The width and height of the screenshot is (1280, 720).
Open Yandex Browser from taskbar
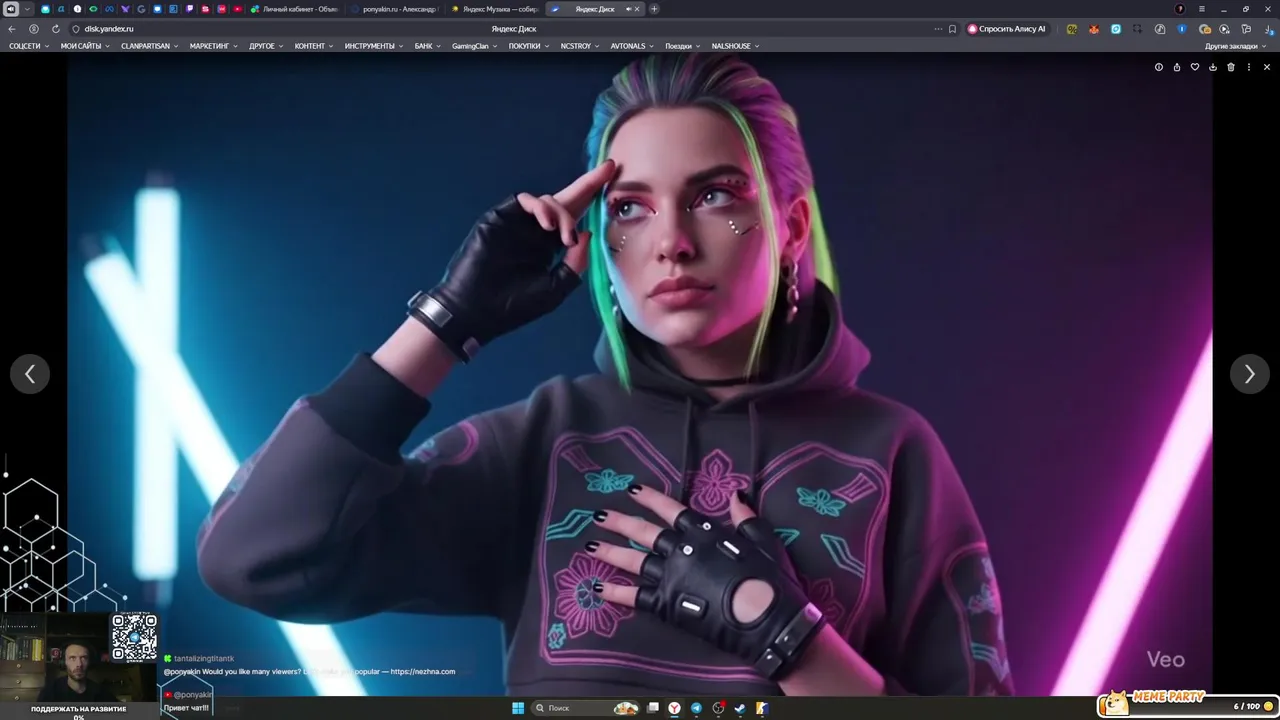[x=675, y=708]
